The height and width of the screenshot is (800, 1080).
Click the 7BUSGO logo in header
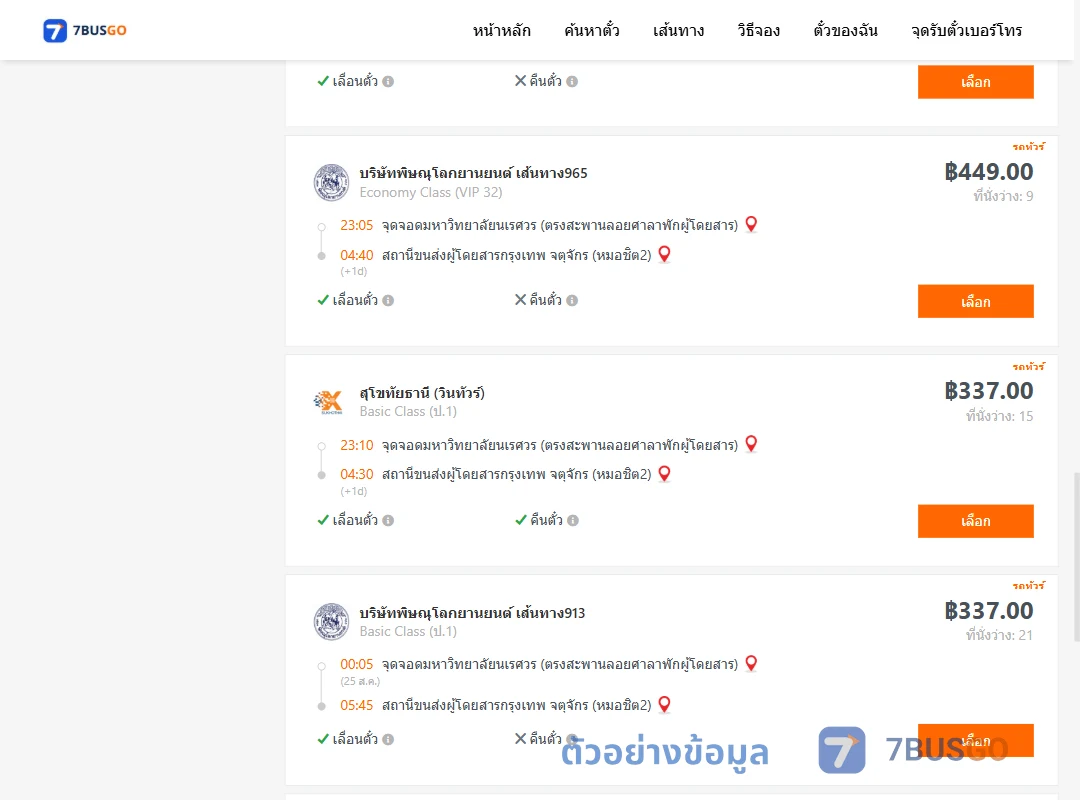click(x=85, y=30)
